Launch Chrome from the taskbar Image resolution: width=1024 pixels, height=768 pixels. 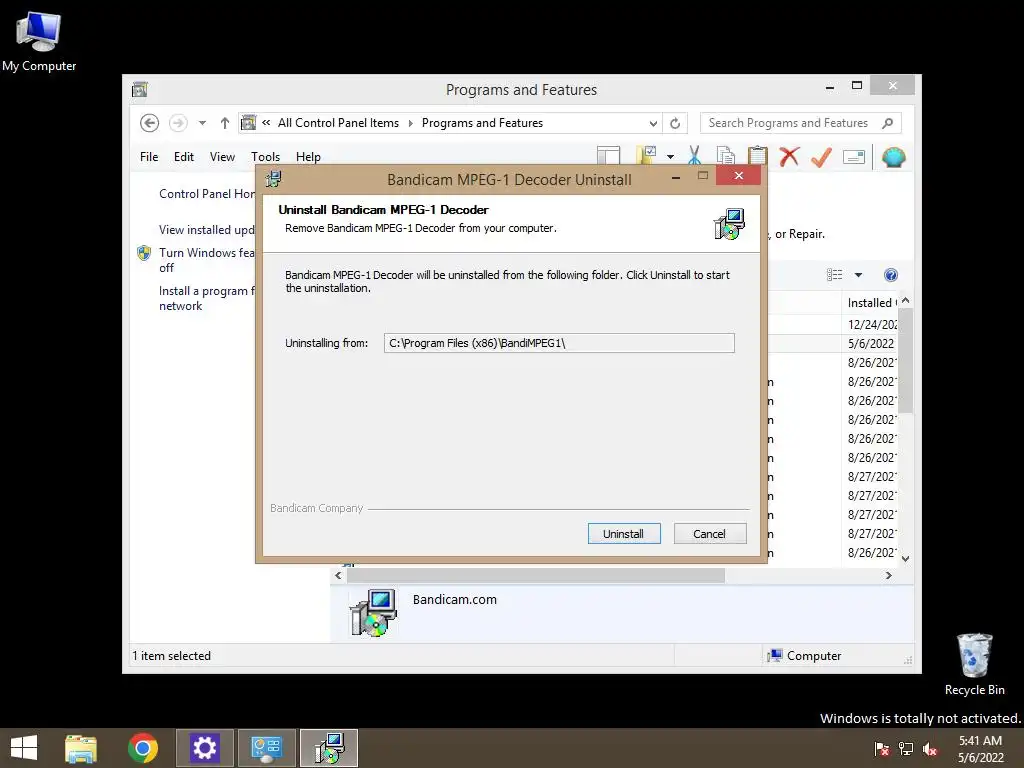coord(142,748)
